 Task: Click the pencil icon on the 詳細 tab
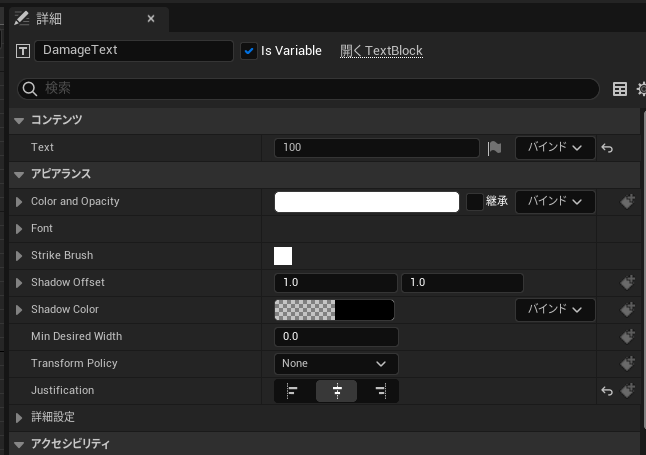[x=21, y=19]
